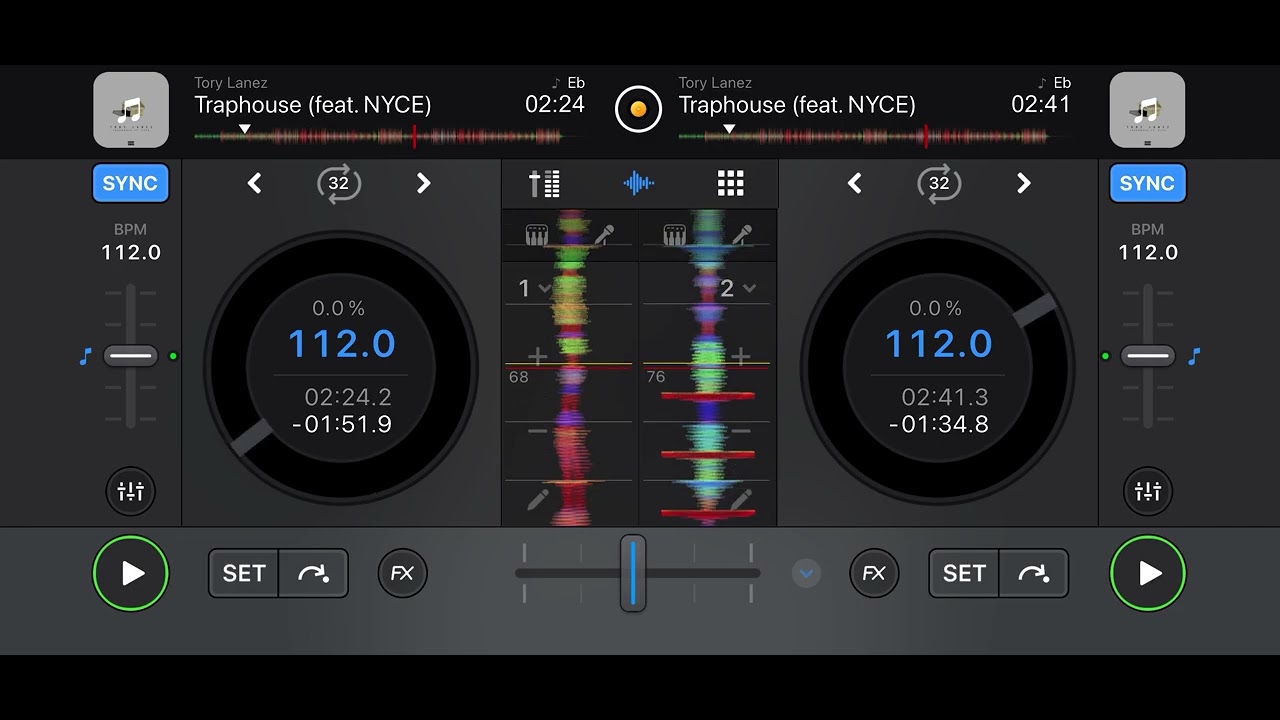The width and height of the screenshot is (1280, 720).
Task: Open the left deck album artwork
Action: 131,110
